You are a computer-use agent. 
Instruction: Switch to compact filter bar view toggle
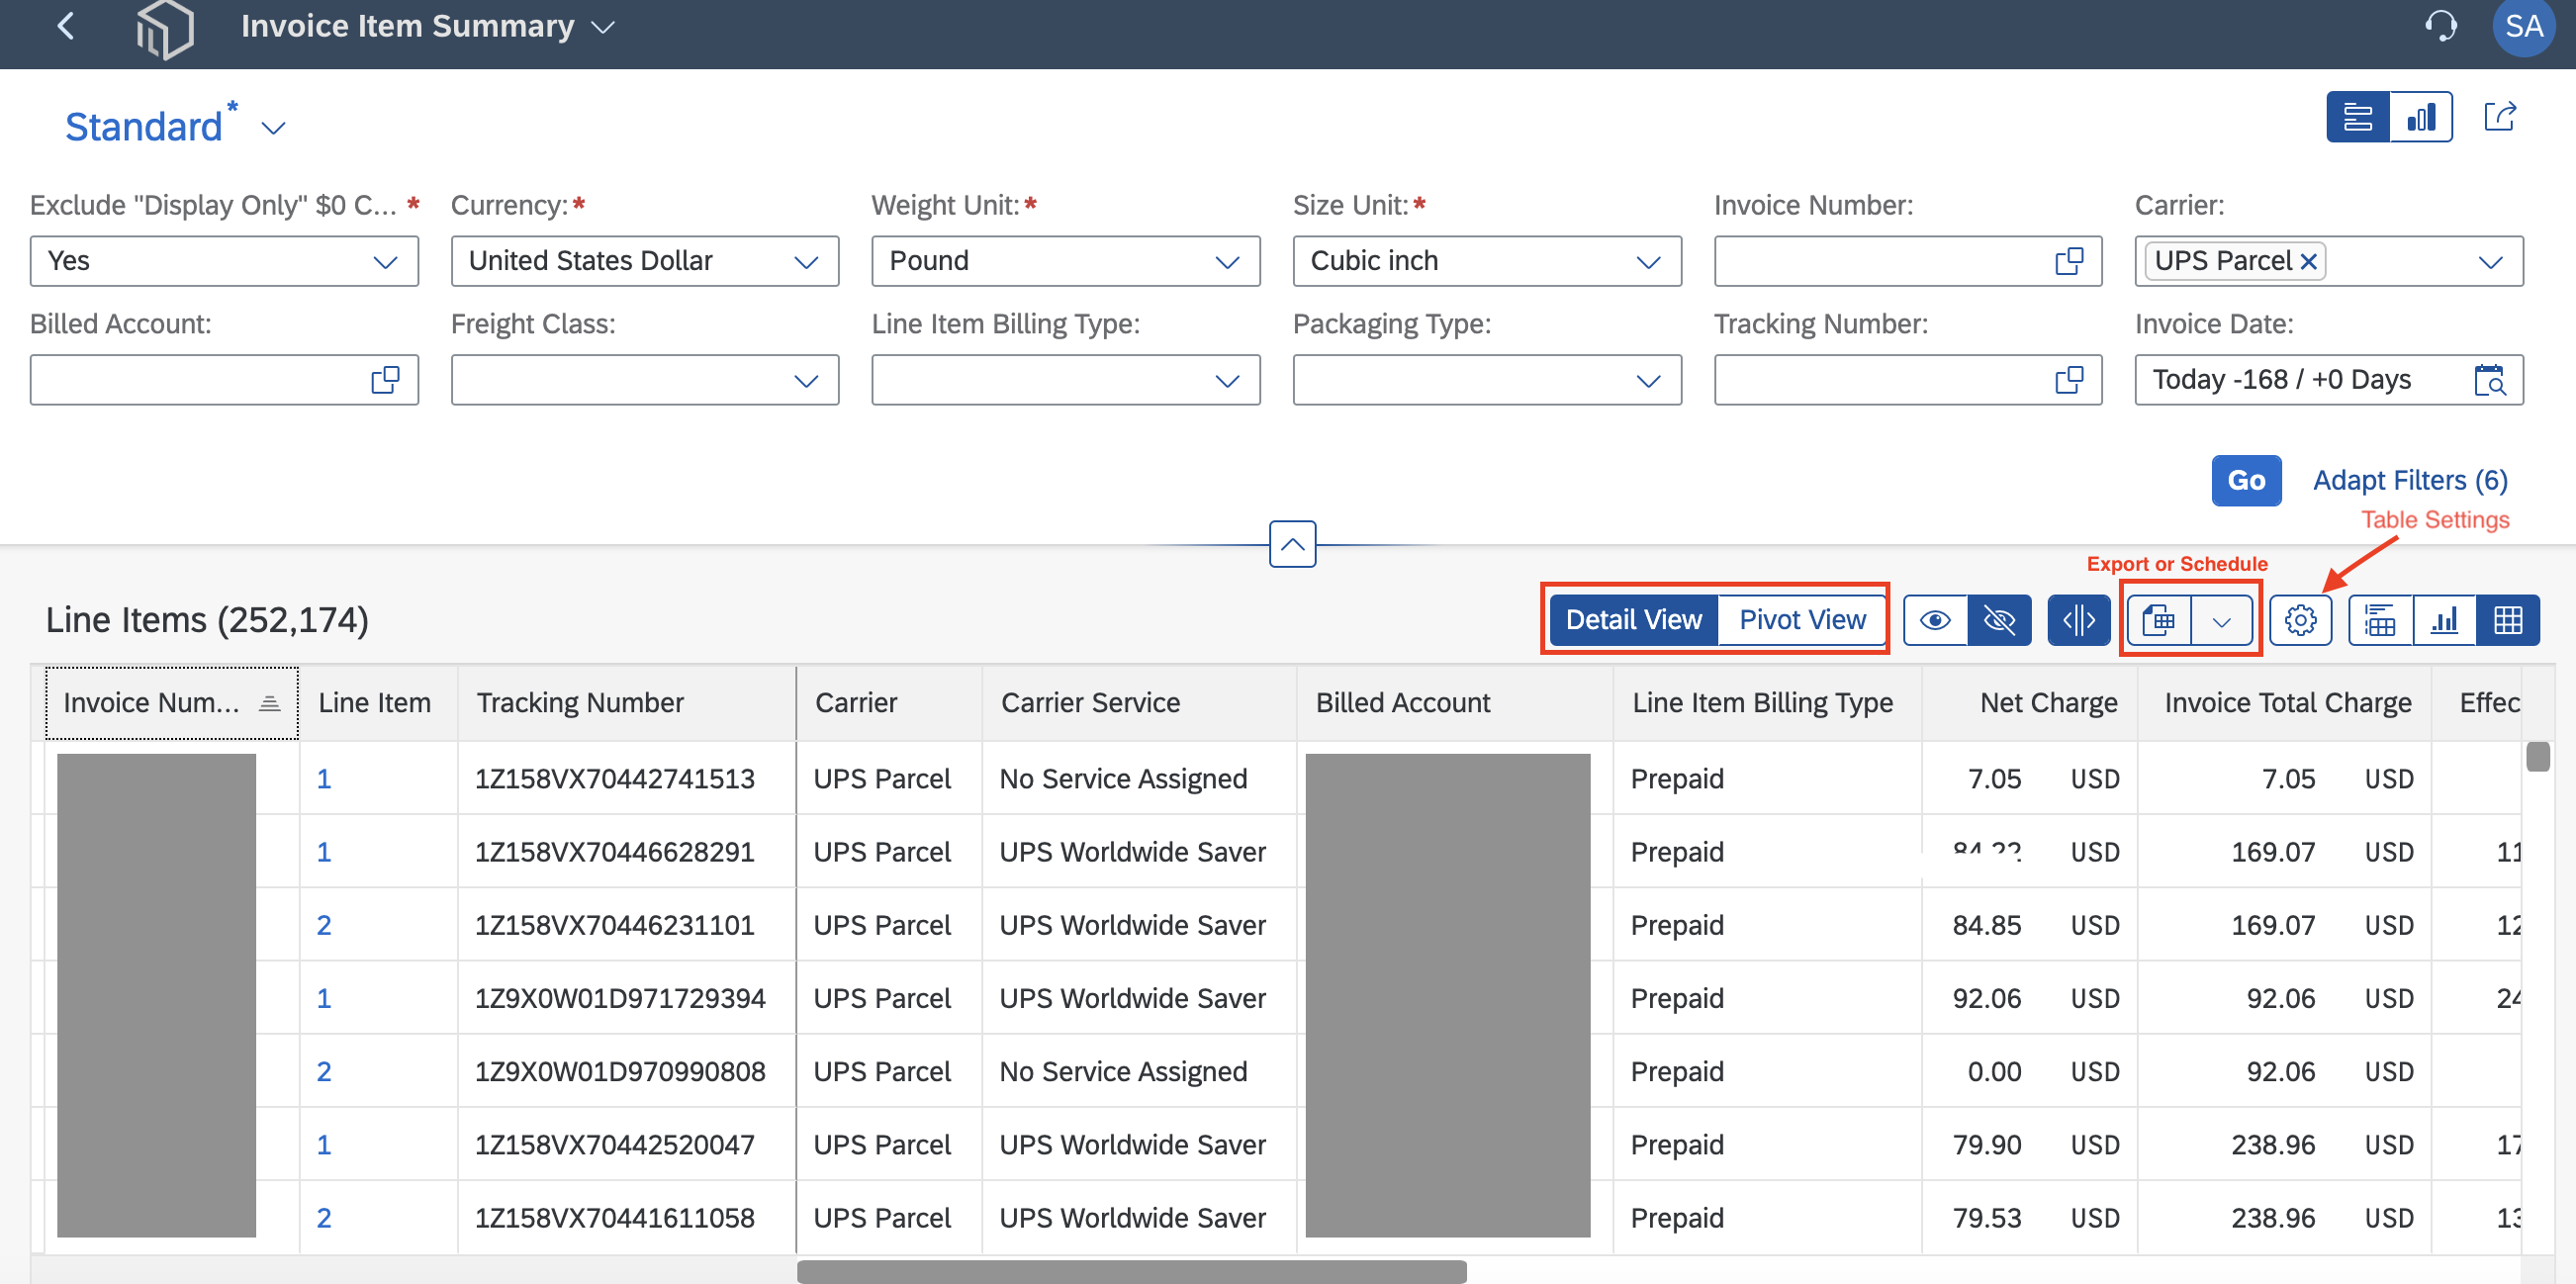click(x=2358, y=117)
